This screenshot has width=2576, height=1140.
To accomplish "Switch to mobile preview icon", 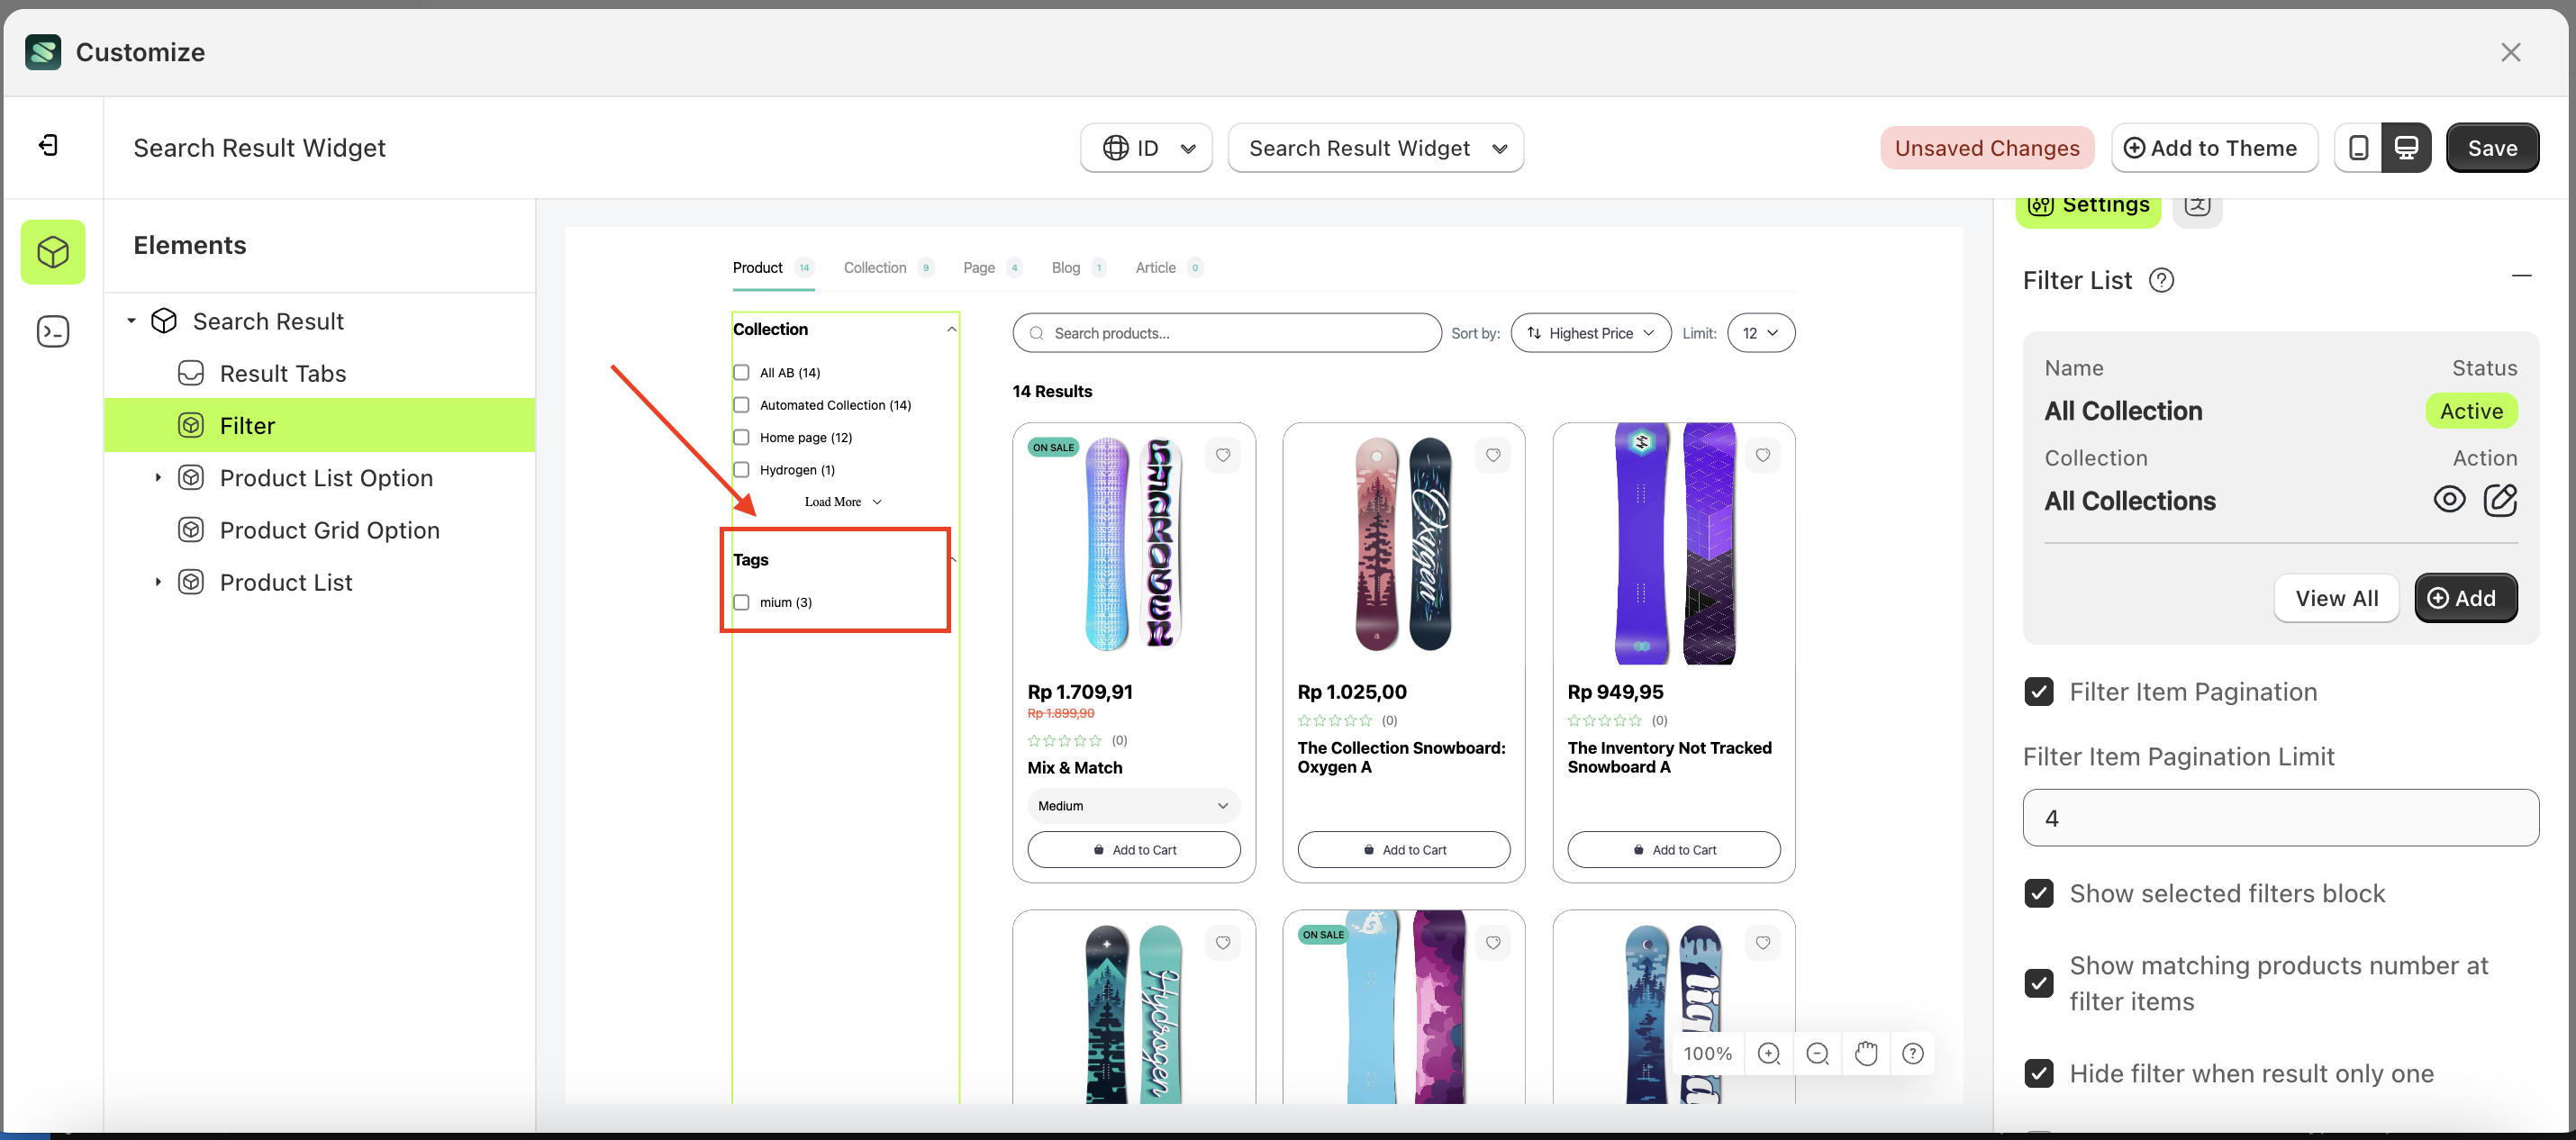I will [2358, 148].
